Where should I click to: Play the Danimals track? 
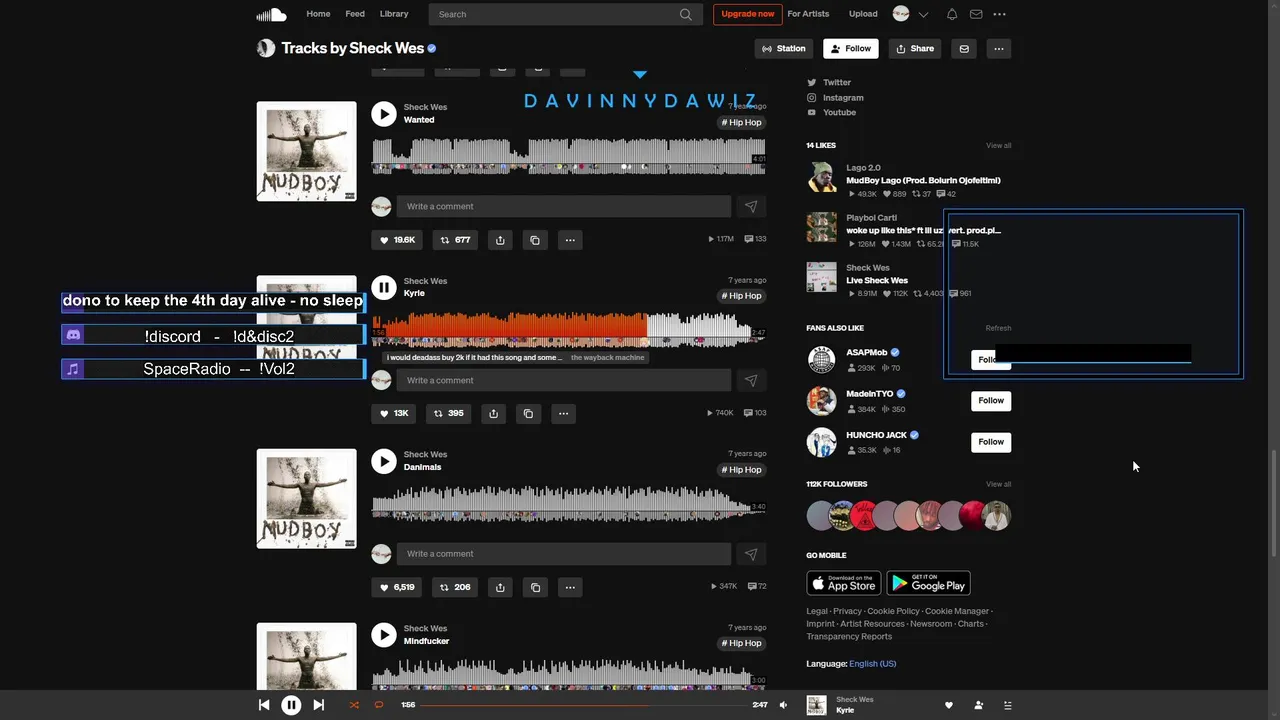(x=384, y=461)
